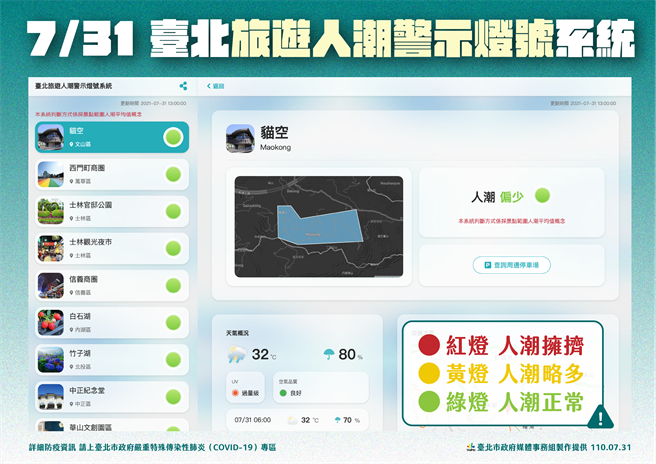Click the 信義商圈 night thumbnail
Viewport: 656px width, 464px height.
tap(51, 285)
